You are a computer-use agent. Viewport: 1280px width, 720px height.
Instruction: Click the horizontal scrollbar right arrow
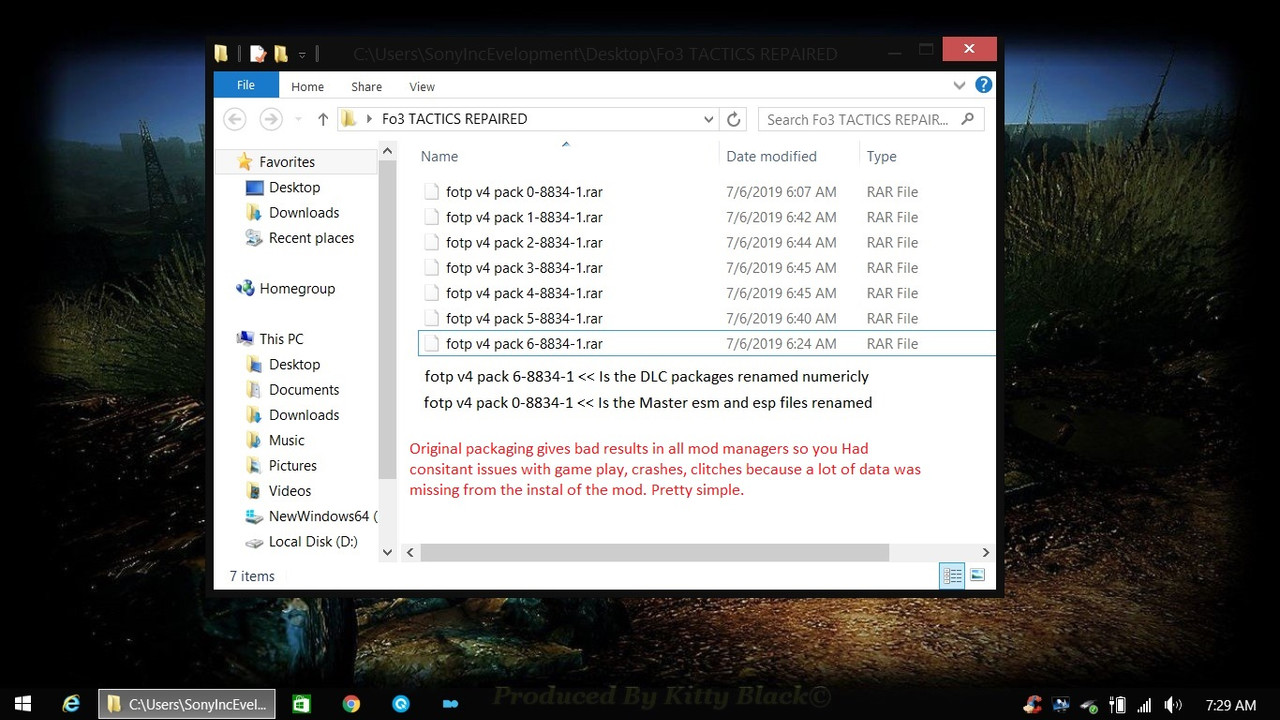(x=985, y=552)
